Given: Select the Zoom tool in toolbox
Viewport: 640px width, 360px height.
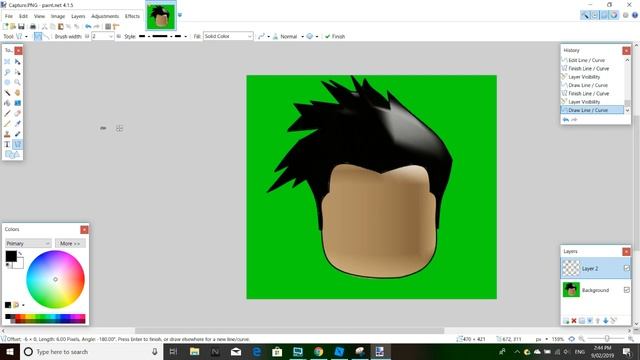Looking at the screenshot, I should 18,82.
